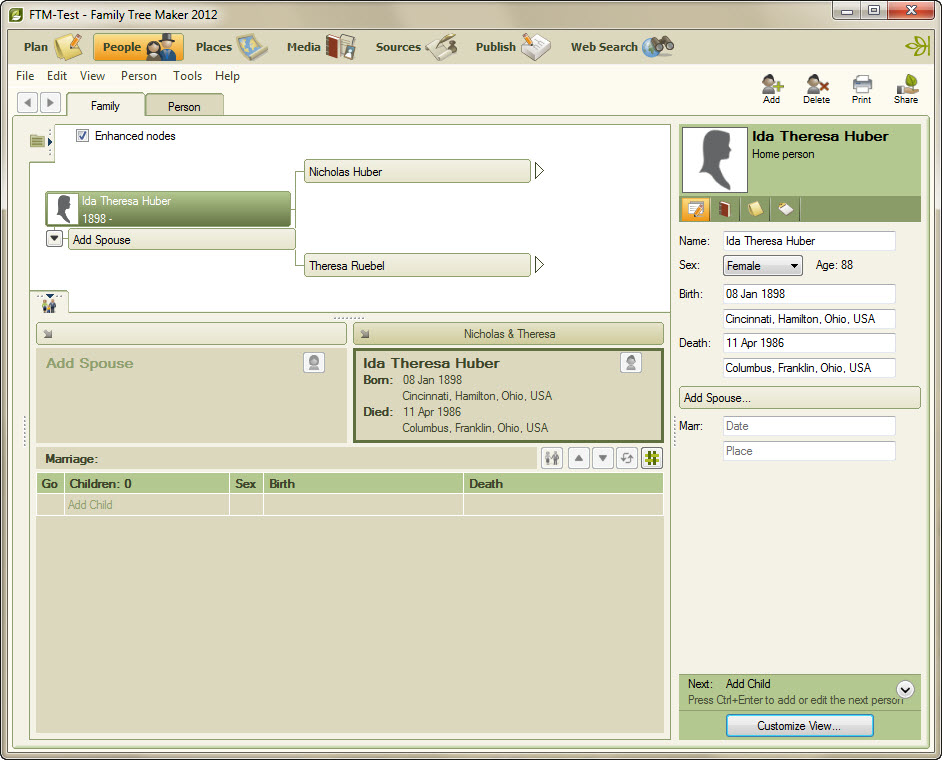The image size is (942, 760).
Task: Click the Add person icon
Action: pos(771,89)
